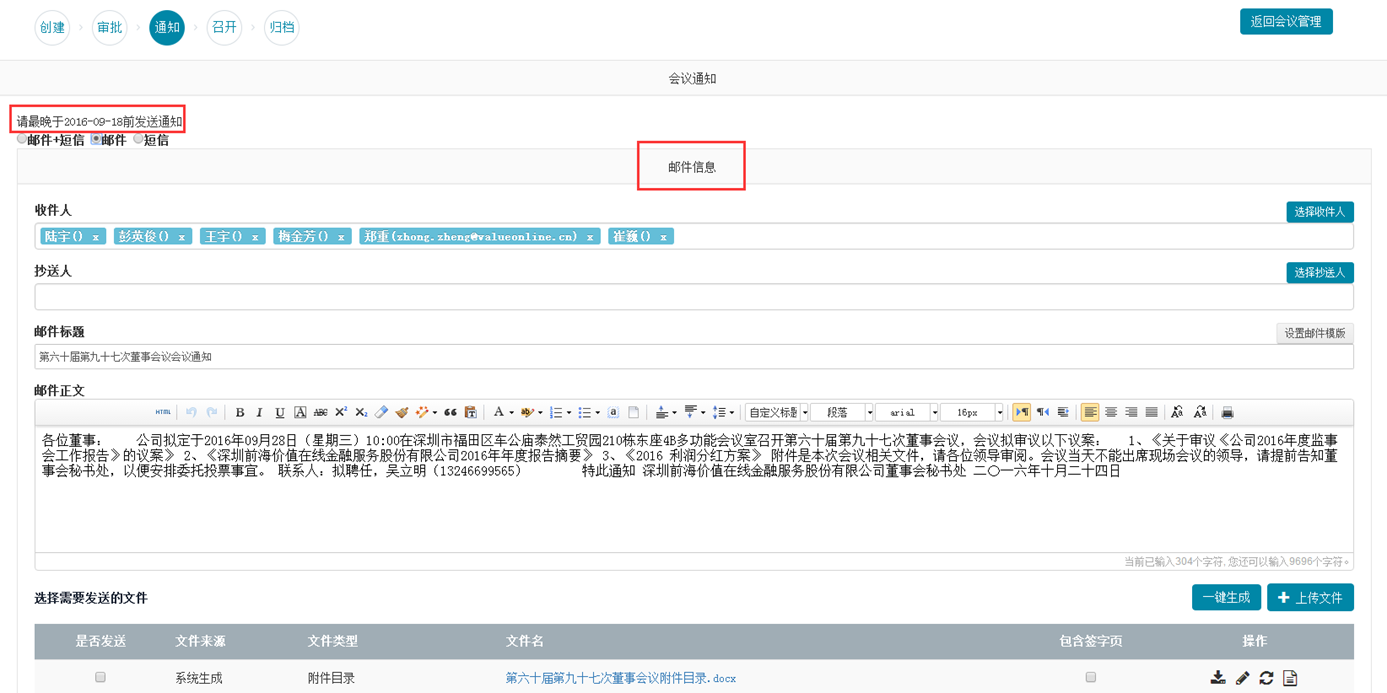This screenshot has height=693, width=1387.
Task: Insert bulleted list
Action: (x=584, y=412)
